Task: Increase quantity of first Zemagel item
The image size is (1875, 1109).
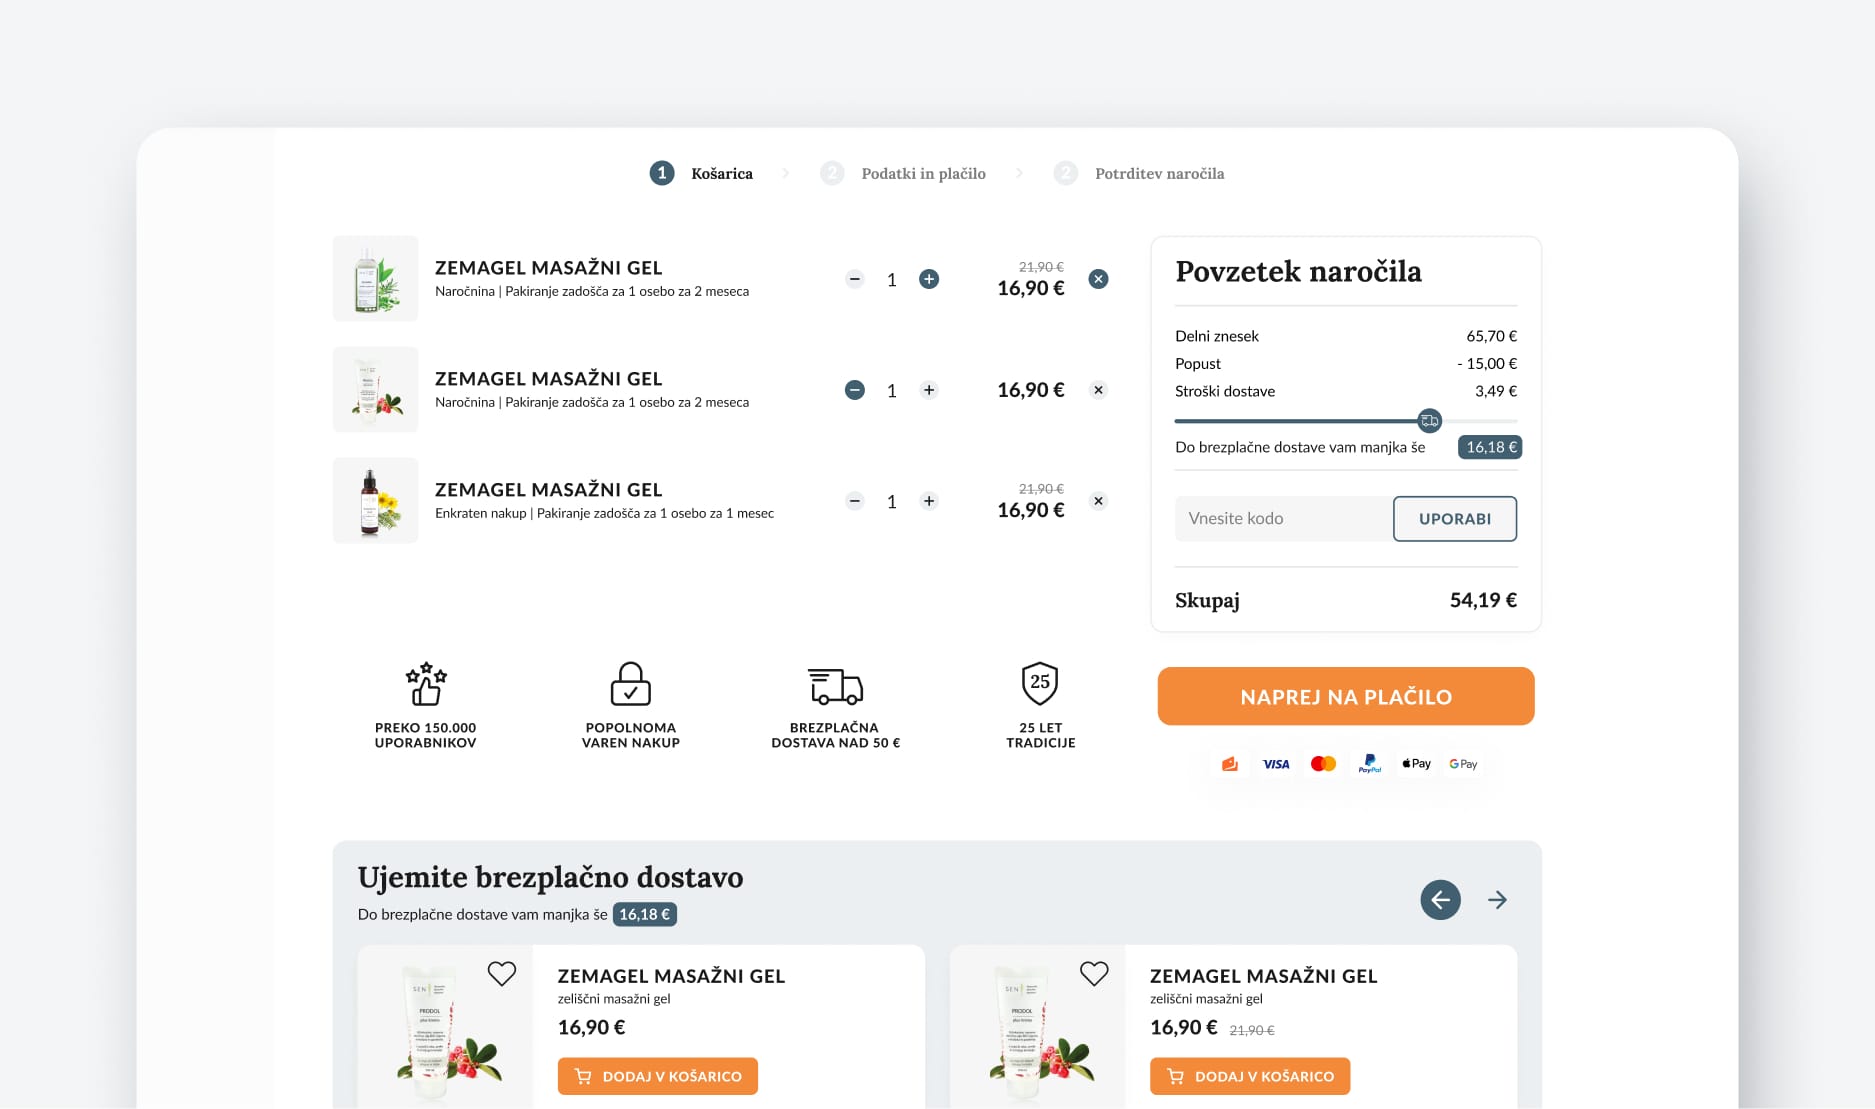Action: [x=929, y=279]
